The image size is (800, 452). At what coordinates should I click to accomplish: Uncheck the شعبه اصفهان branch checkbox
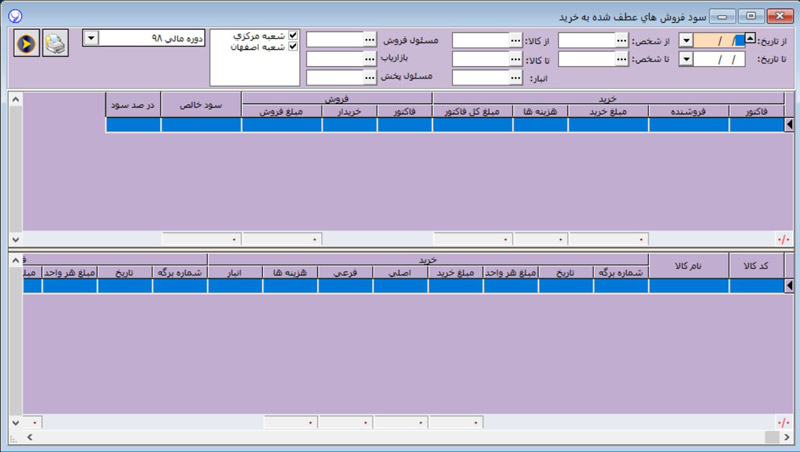tap(293, 46)
